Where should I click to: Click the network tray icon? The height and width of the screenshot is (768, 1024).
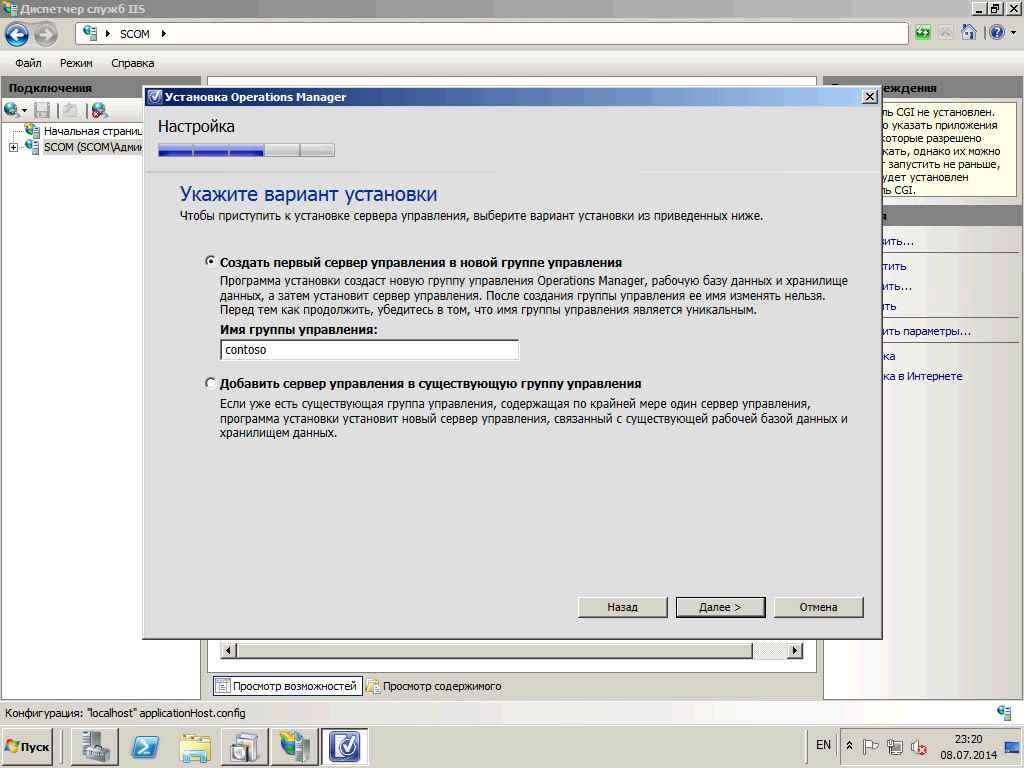894,746
